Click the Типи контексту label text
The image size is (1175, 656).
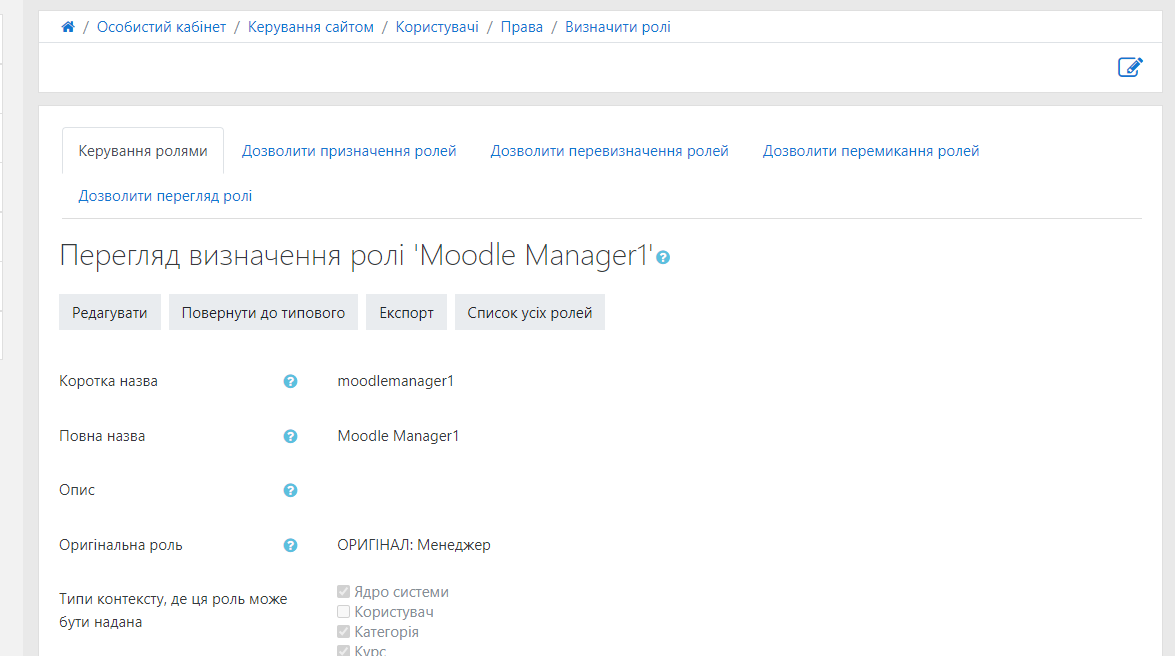coord(173,610)
